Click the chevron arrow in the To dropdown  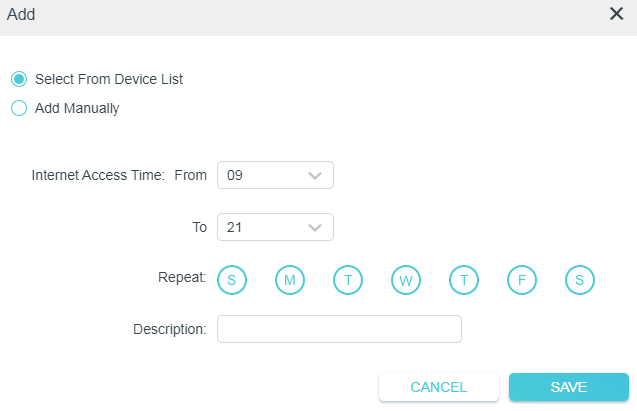tap(316, 228)
